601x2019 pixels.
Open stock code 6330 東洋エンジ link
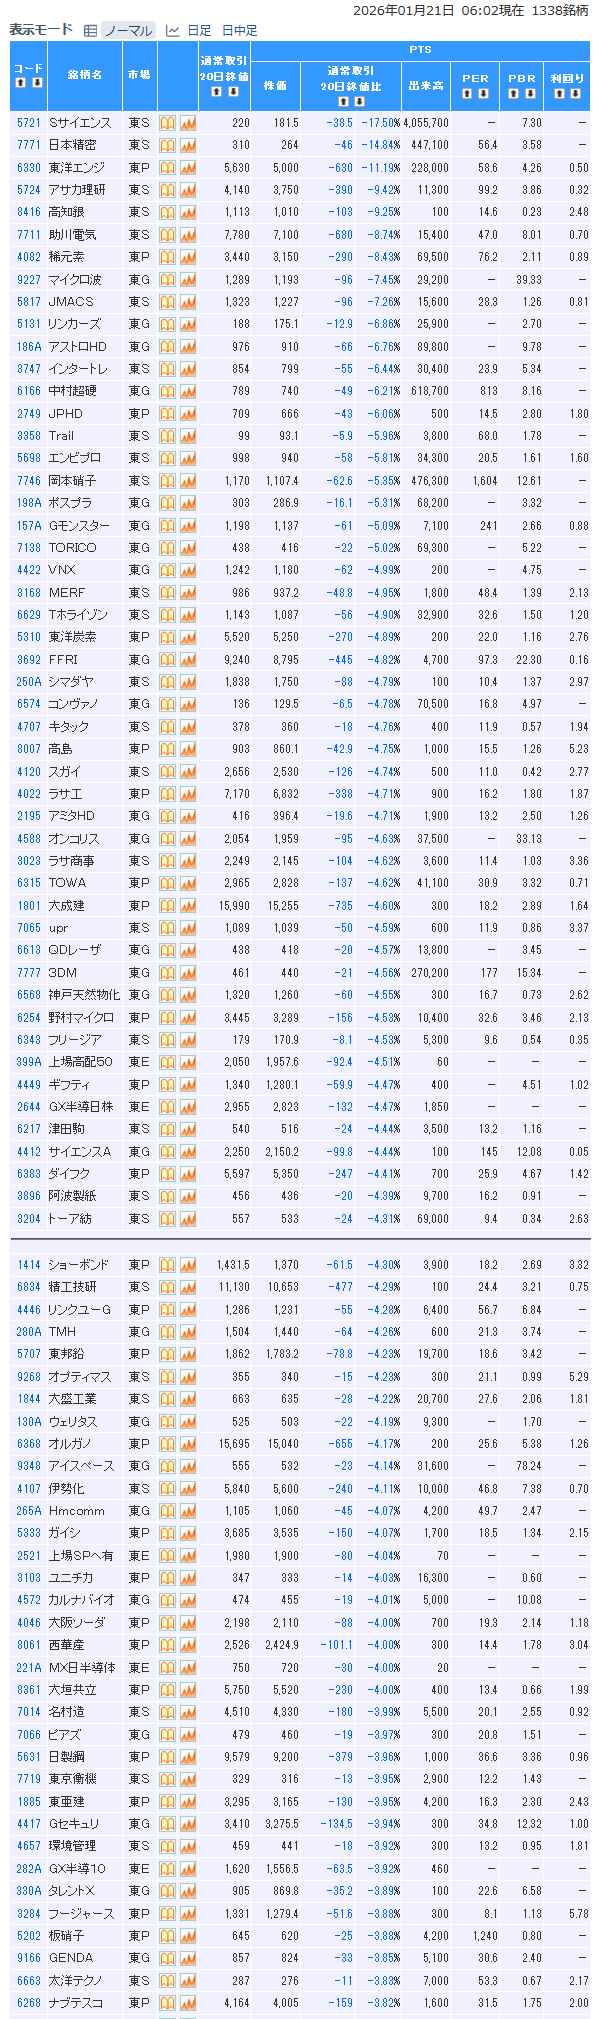tap(29, 168)
